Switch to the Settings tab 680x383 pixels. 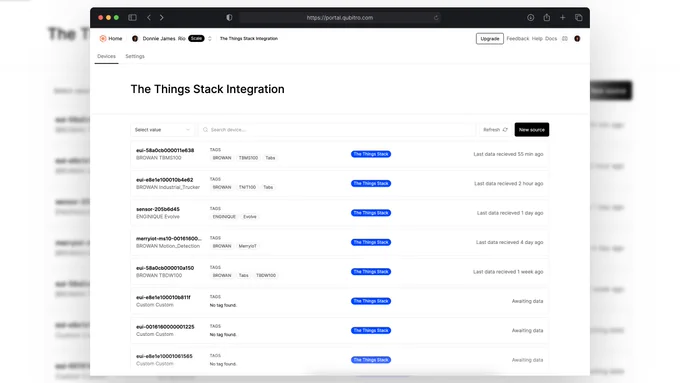point(135,56)
